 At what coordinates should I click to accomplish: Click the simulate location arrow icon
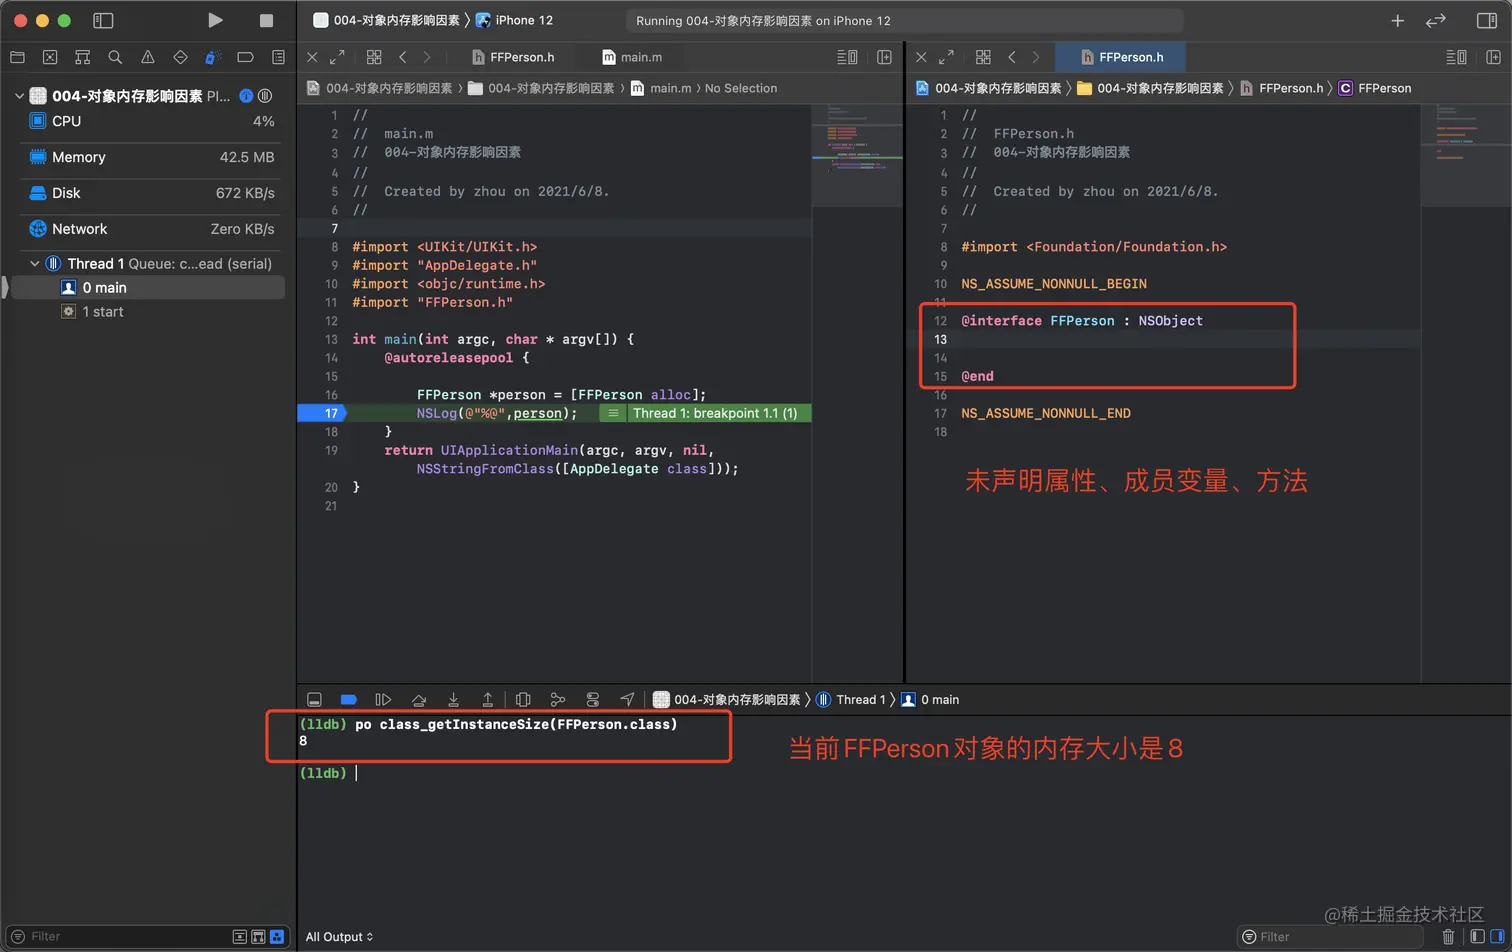click(627, 699)
